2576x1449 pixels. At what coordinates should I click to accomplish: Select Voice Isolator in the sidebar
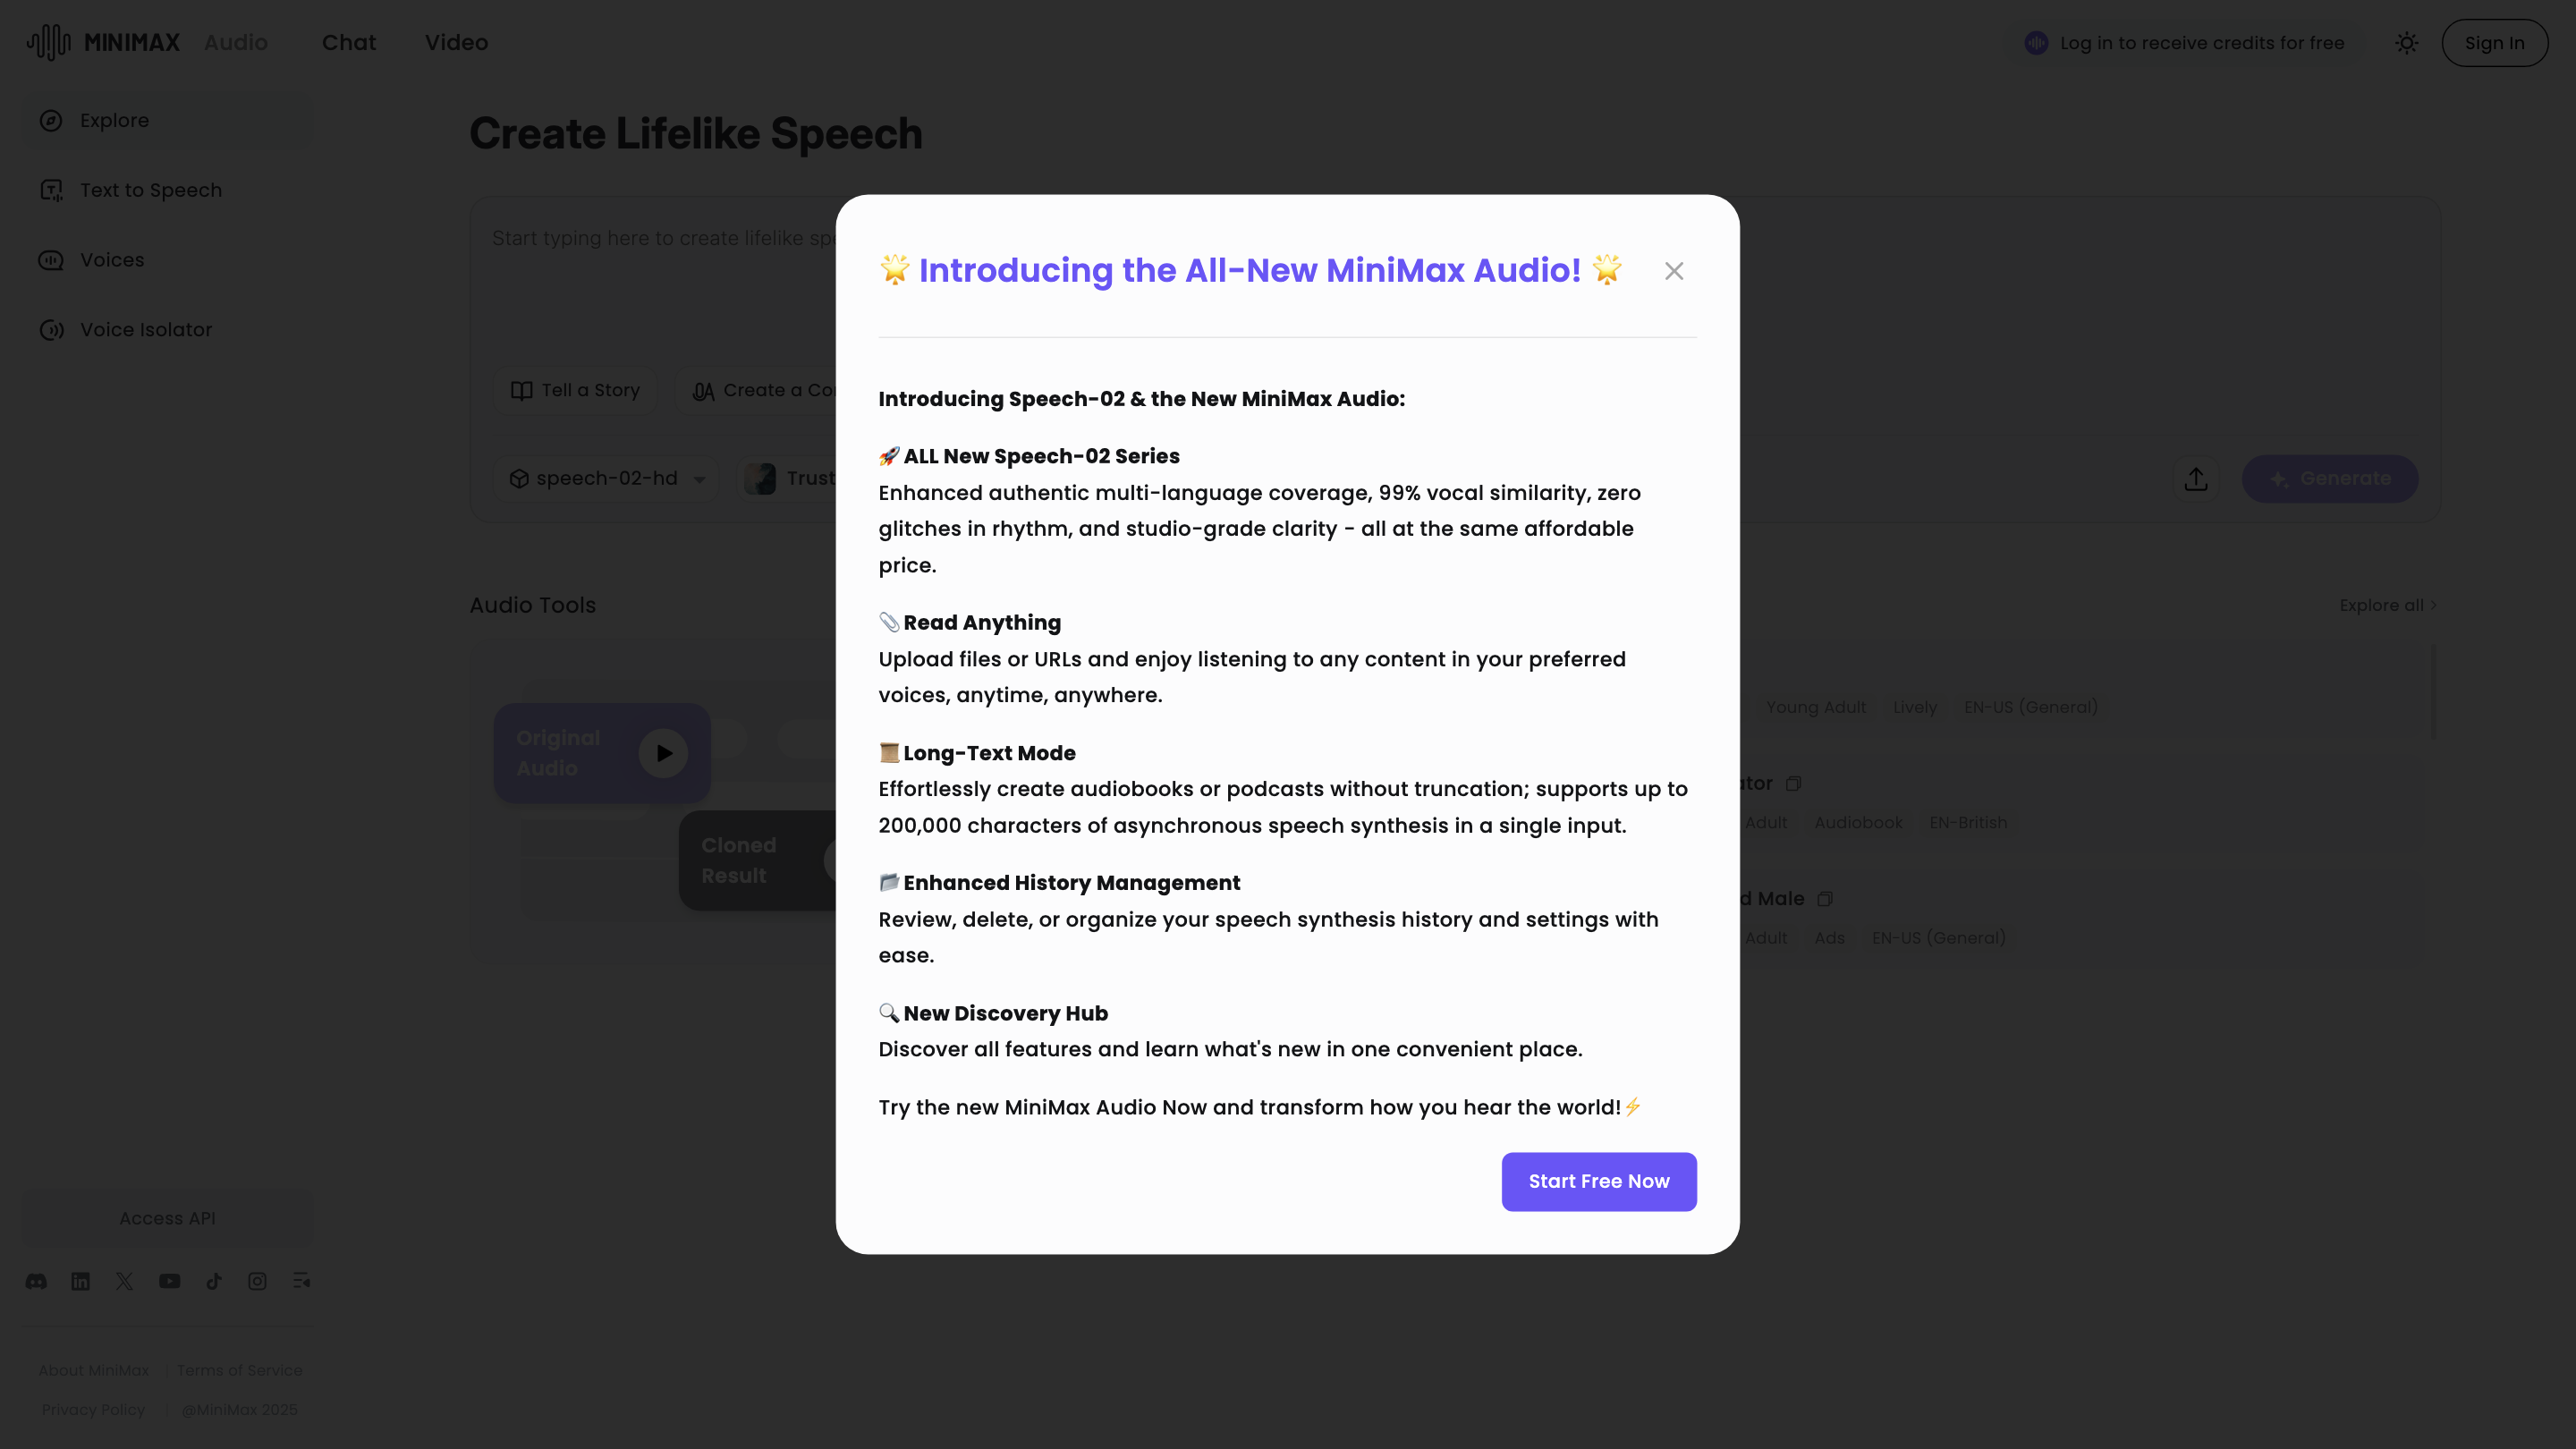(x=146, y=330)
